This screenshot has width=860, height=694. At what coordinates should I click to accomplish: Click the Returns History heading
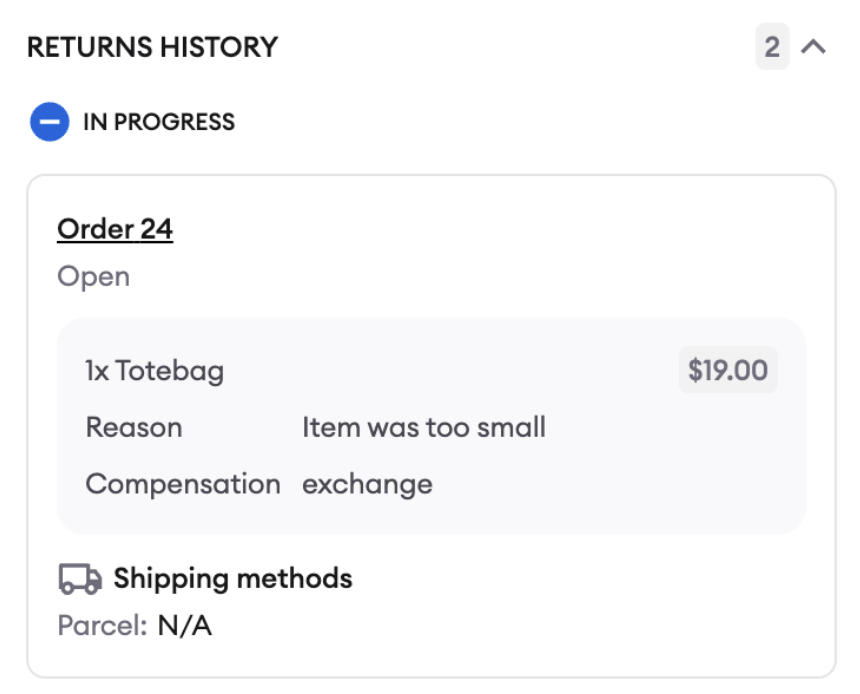(152, 47)
